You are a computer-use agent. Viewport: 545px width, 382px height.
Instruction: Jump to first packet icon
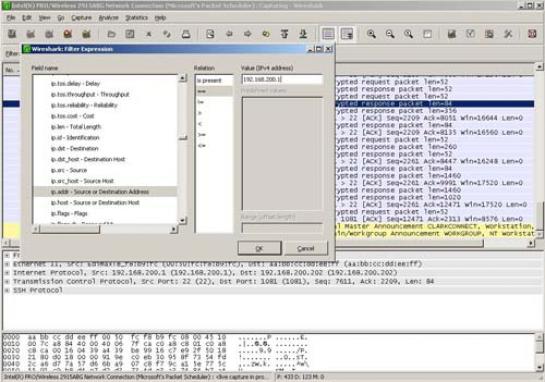[x=285, y=34]
